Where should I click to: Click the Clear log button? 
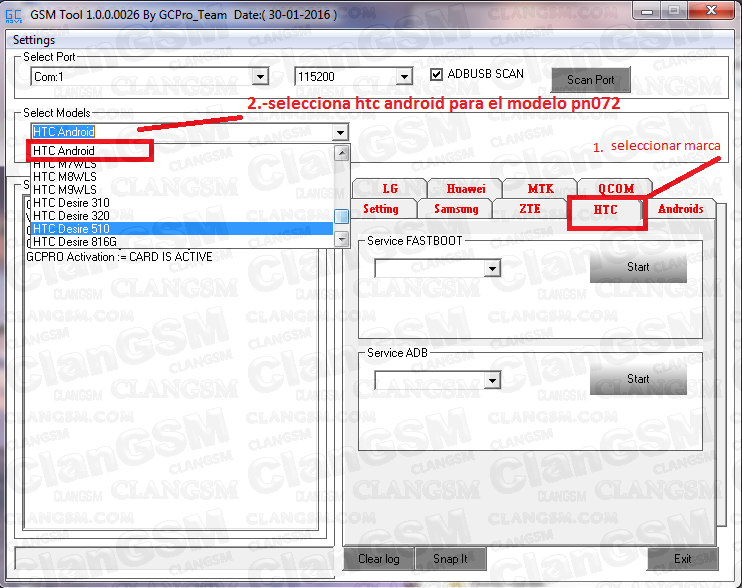click(379, 559)
